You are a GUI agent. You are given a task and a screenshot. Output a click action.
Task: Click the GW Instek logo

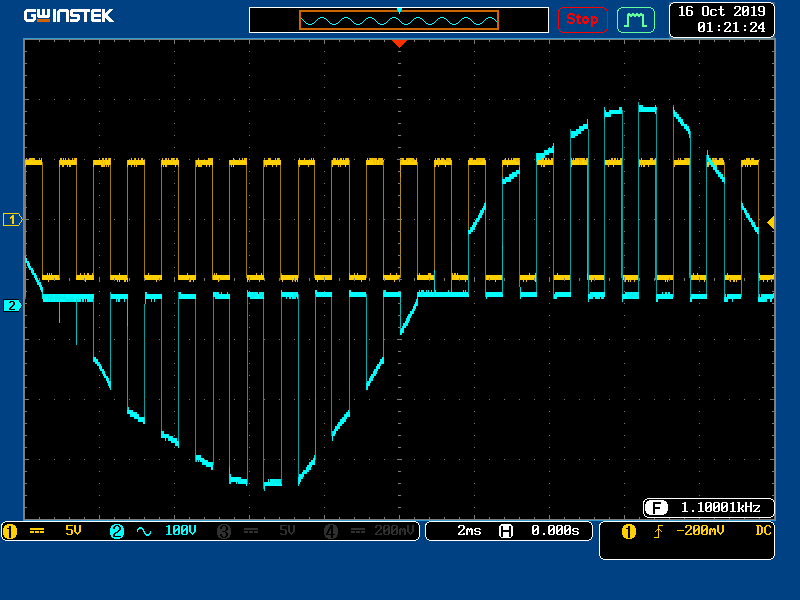69,16
